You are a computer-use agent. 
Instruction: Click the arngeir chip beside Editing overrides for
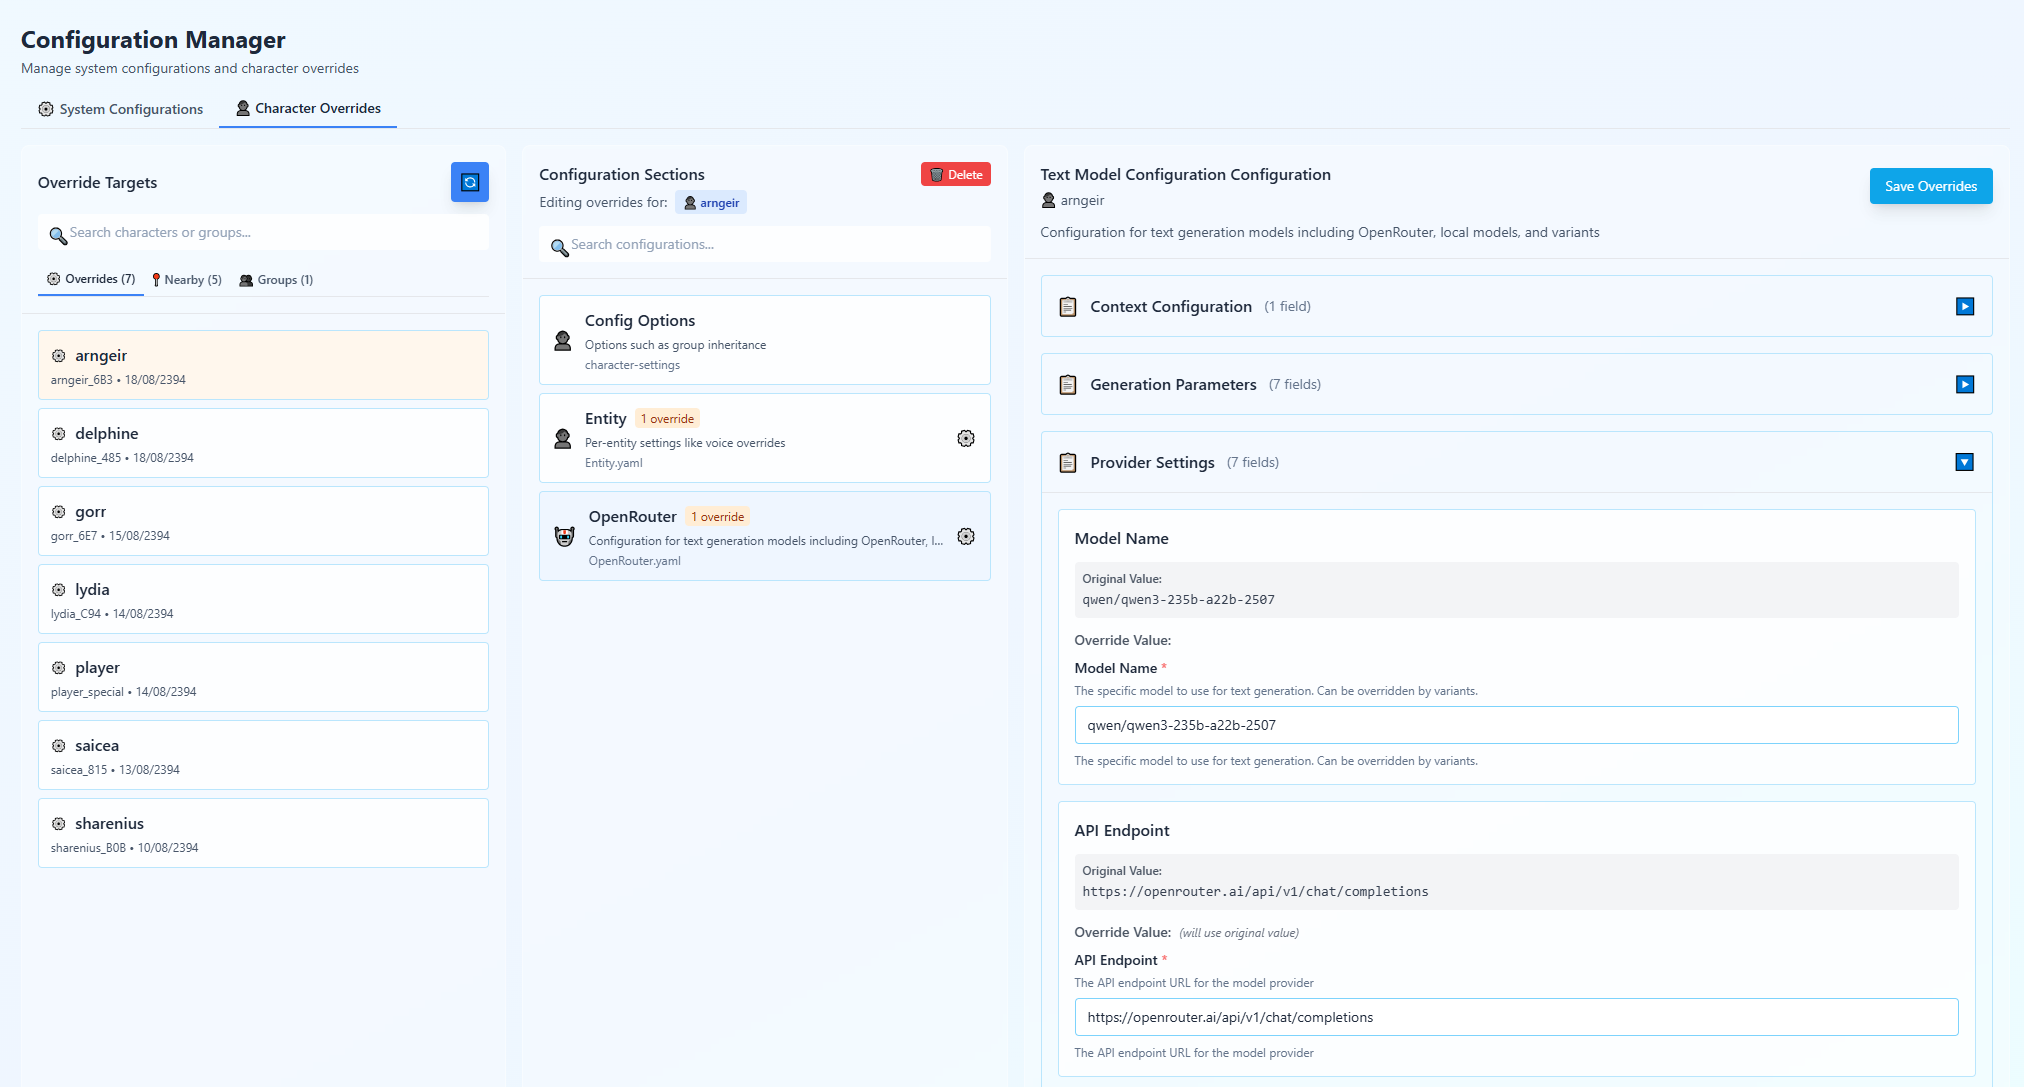coord(711,203)
